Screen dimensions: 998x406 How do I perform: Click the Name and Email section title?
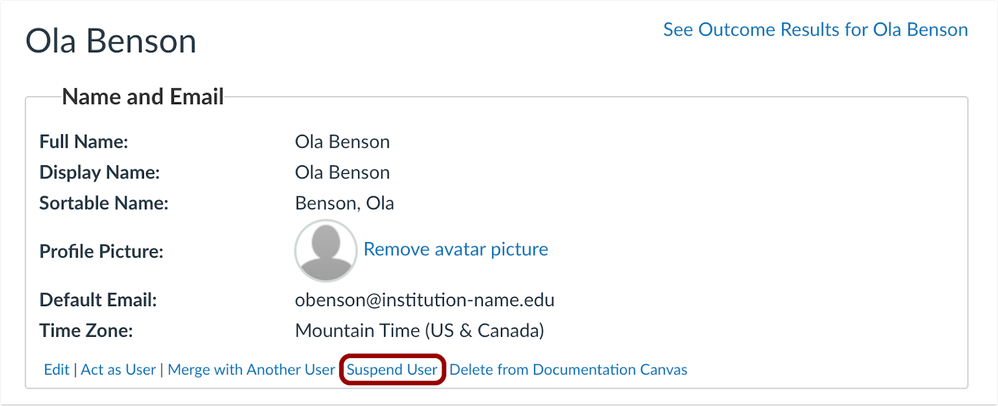tap(143, 97)
